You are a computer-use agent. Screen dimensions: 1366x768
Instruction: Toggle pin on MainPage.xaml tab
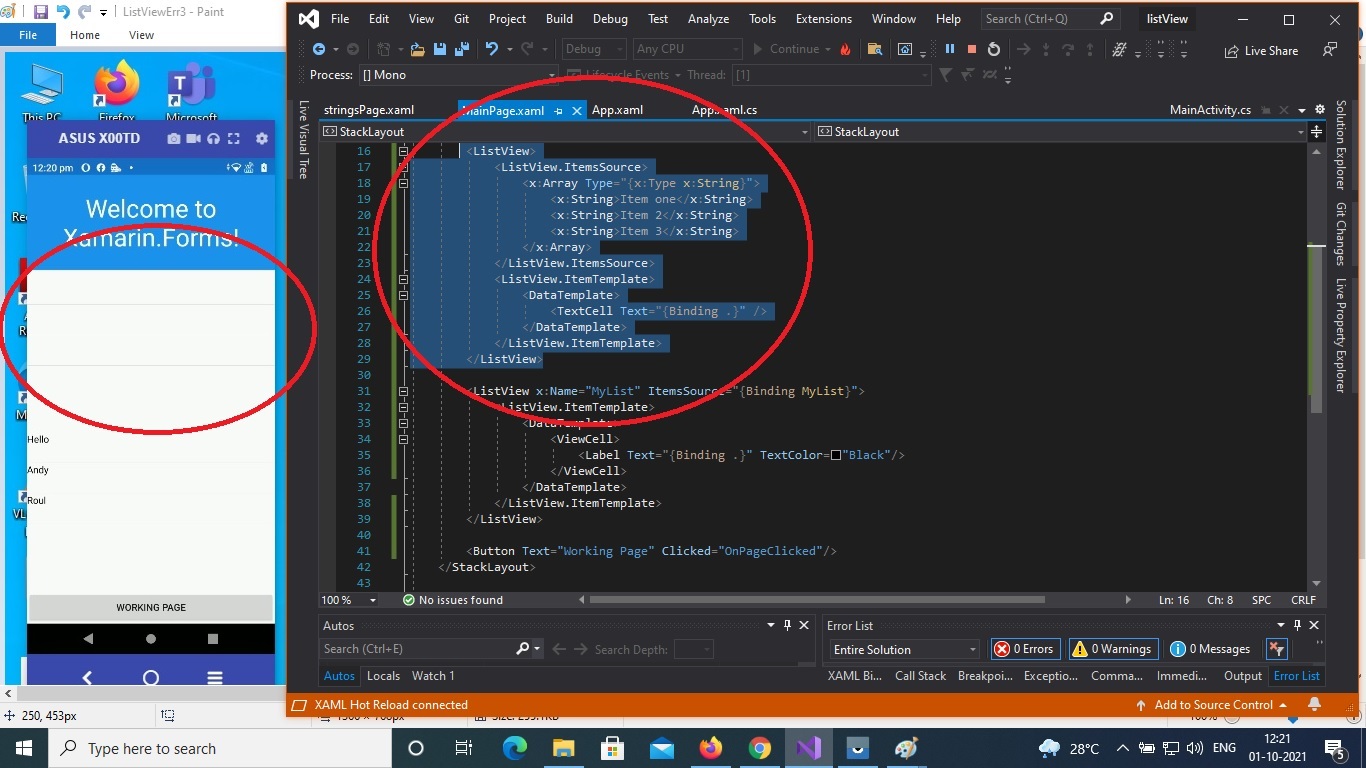pos(559,111)
